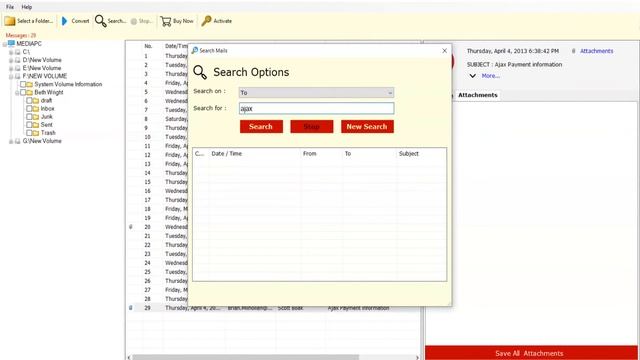The image size is (640, 360).
Task: Click the attachment icon on row 20
Action: (131, 227)
